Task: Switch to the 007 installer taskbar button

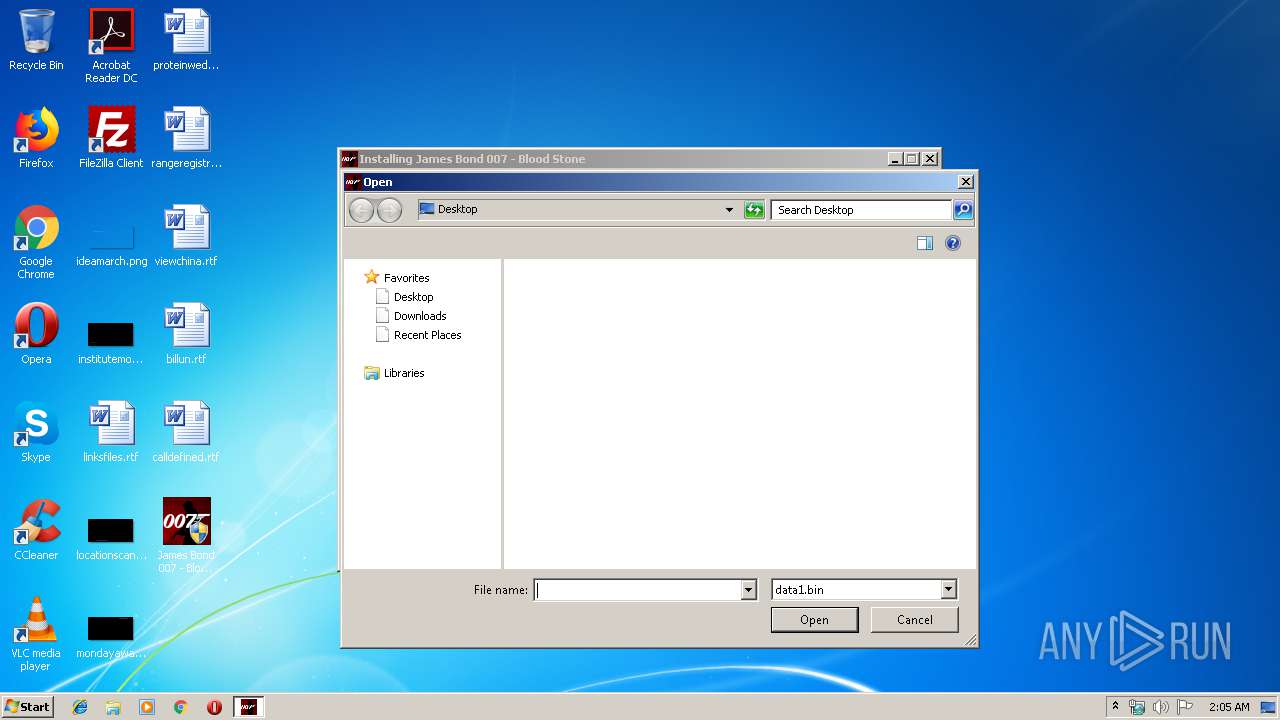Action: pyautogui.click(x=248, y=707)
